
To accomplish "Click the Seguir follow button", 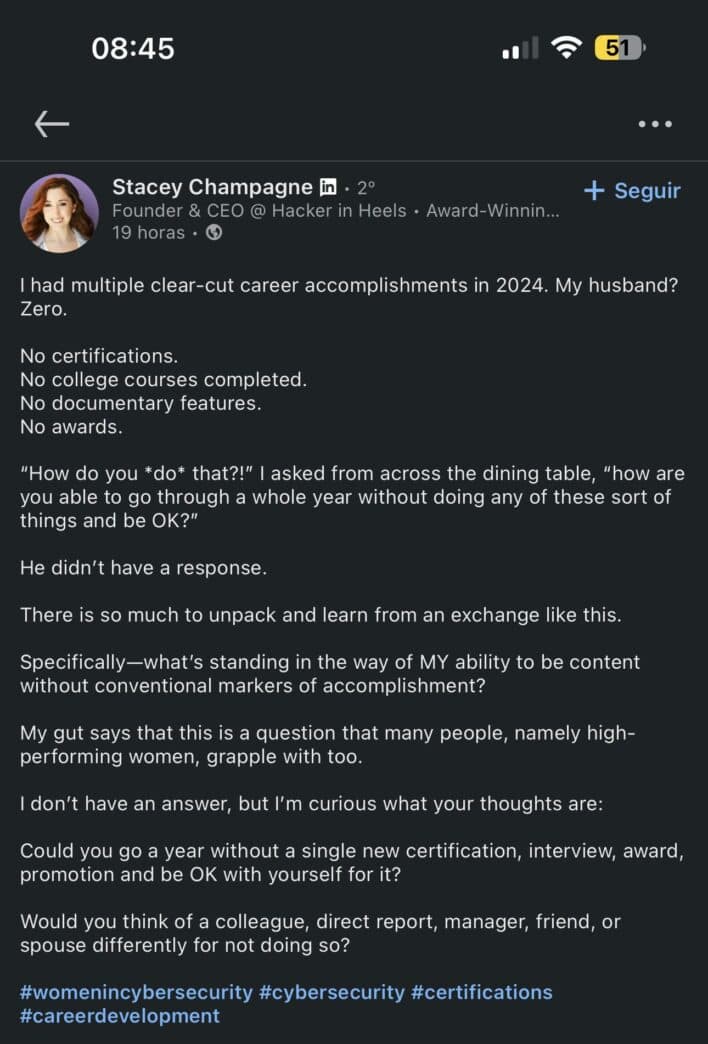I will point(632,190).
